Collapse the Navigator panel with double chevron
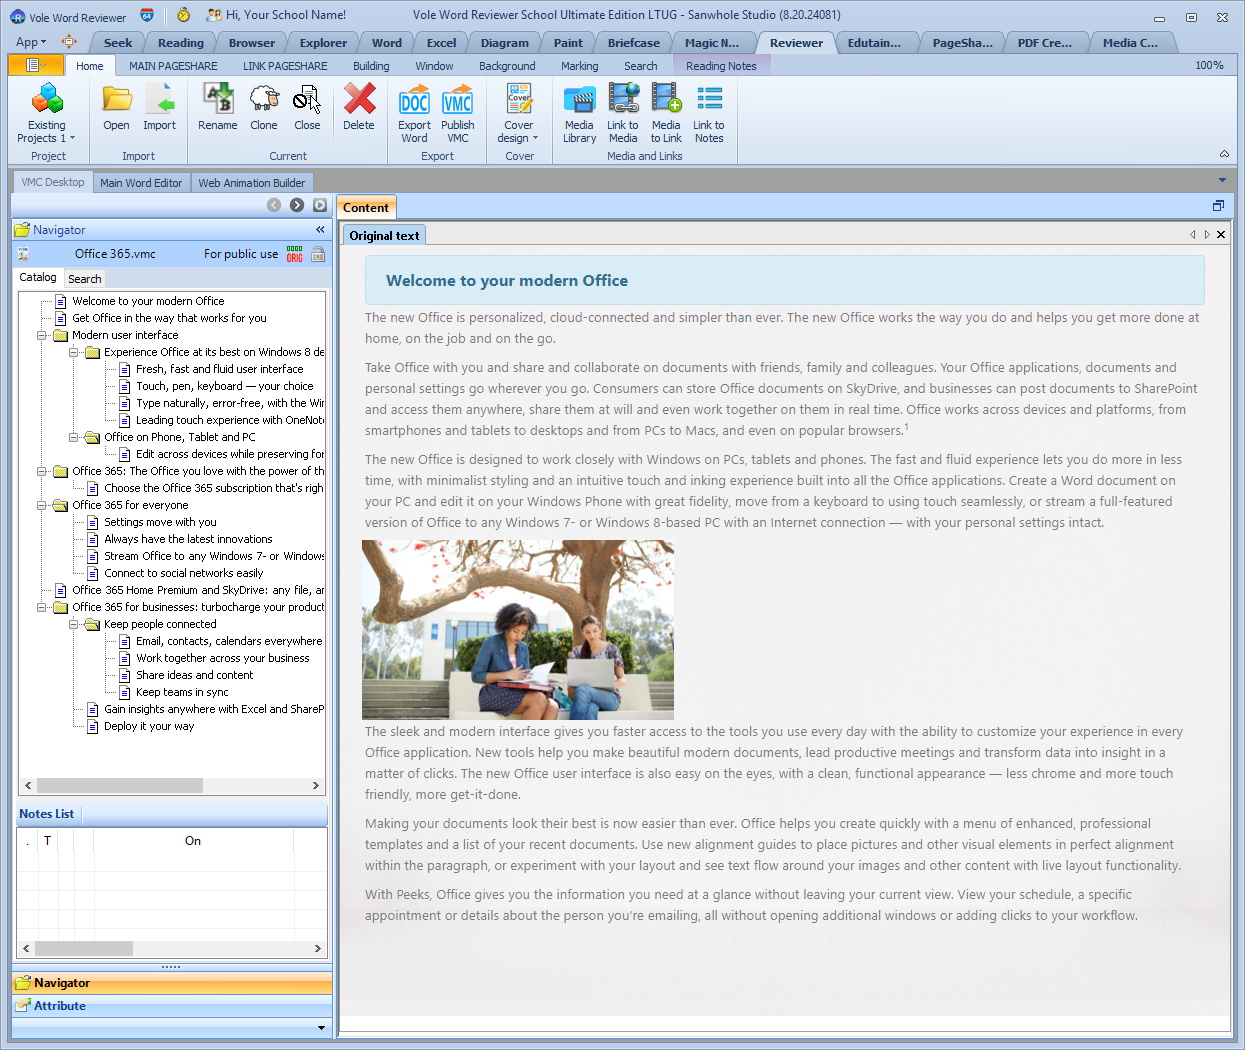This screenshot has width=1245, height=1050. 320,230
